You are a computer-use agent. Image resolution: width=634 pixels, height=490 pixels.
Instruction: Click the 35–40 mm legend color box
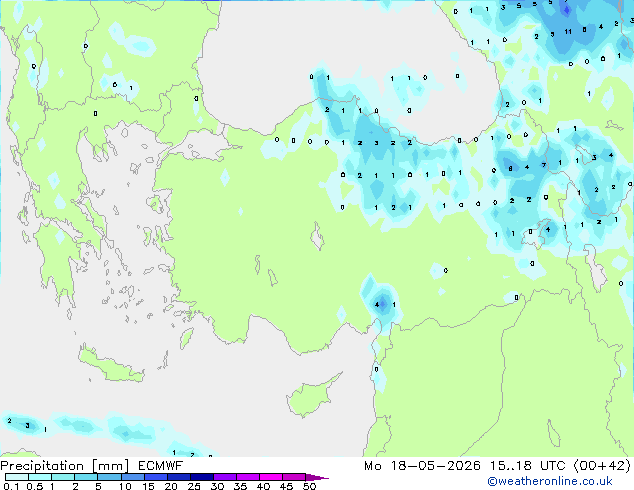(248, 477)
